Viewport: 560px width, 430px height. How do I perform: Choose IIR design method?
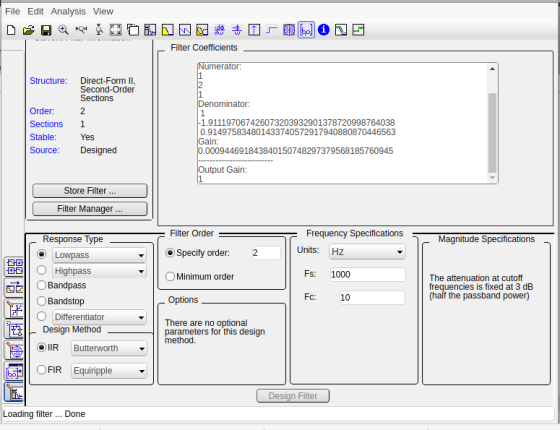pos(48,348)
